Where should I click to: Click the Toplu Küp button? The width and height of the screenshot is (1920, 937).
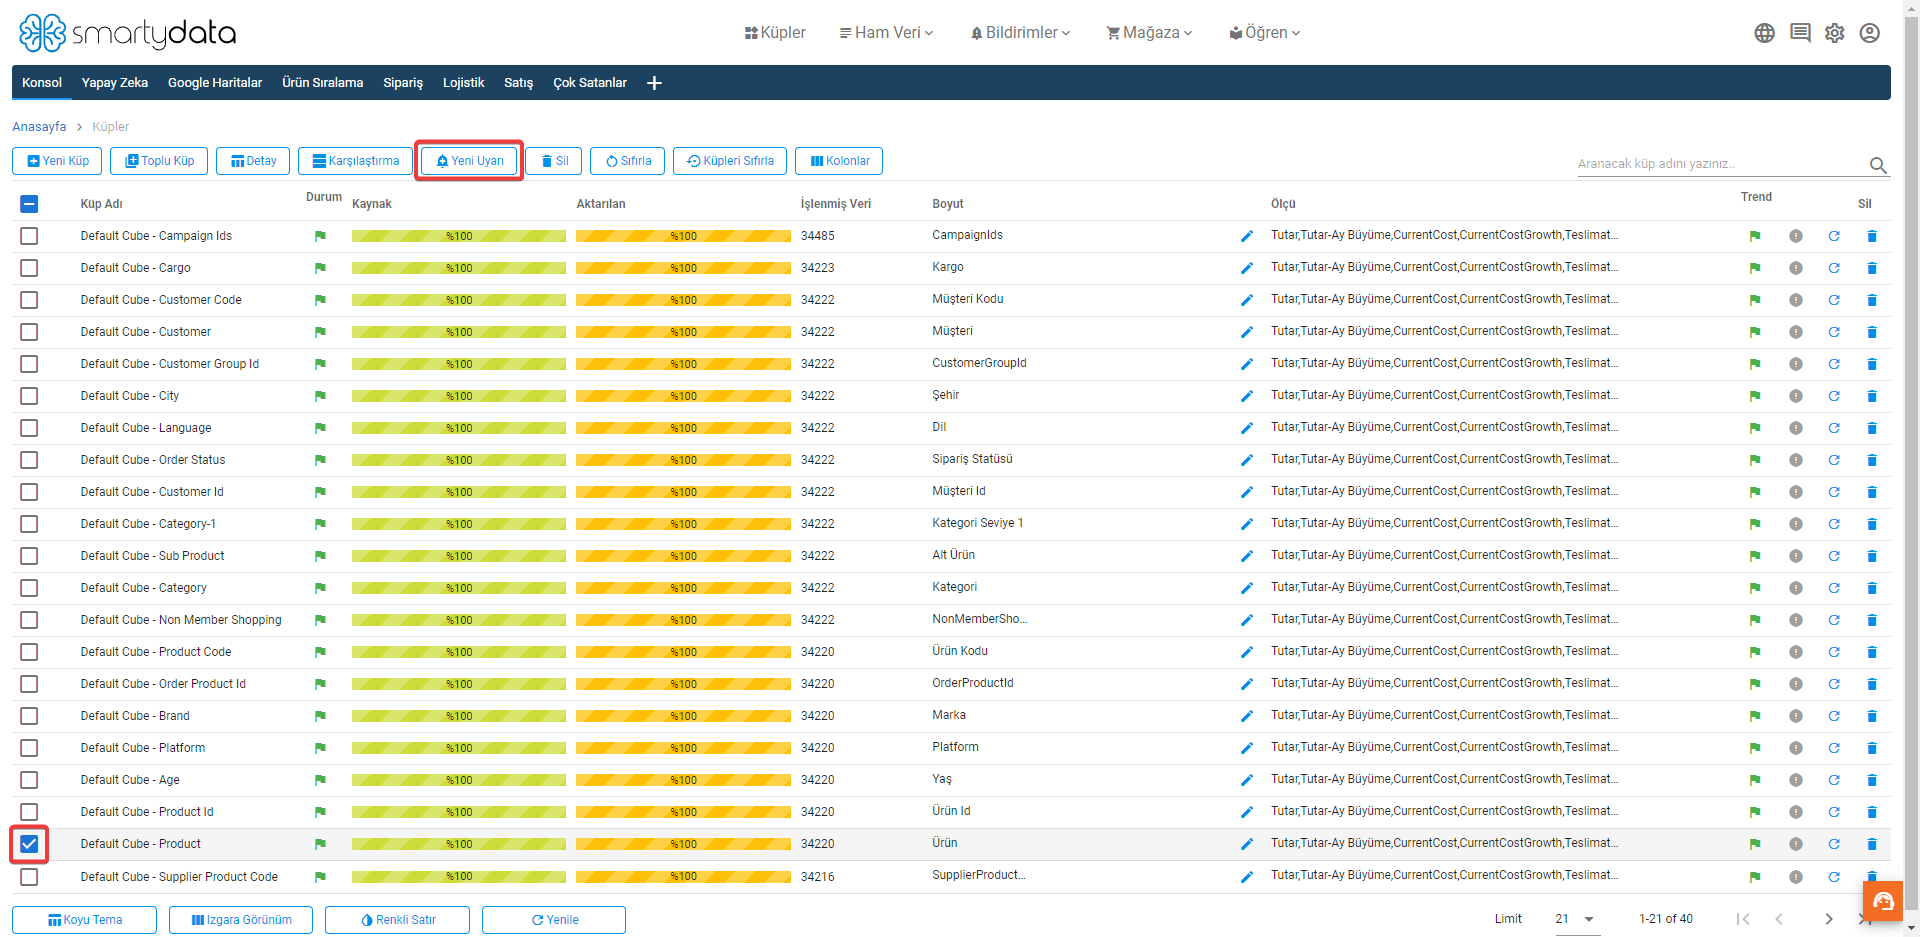(160, 161)
